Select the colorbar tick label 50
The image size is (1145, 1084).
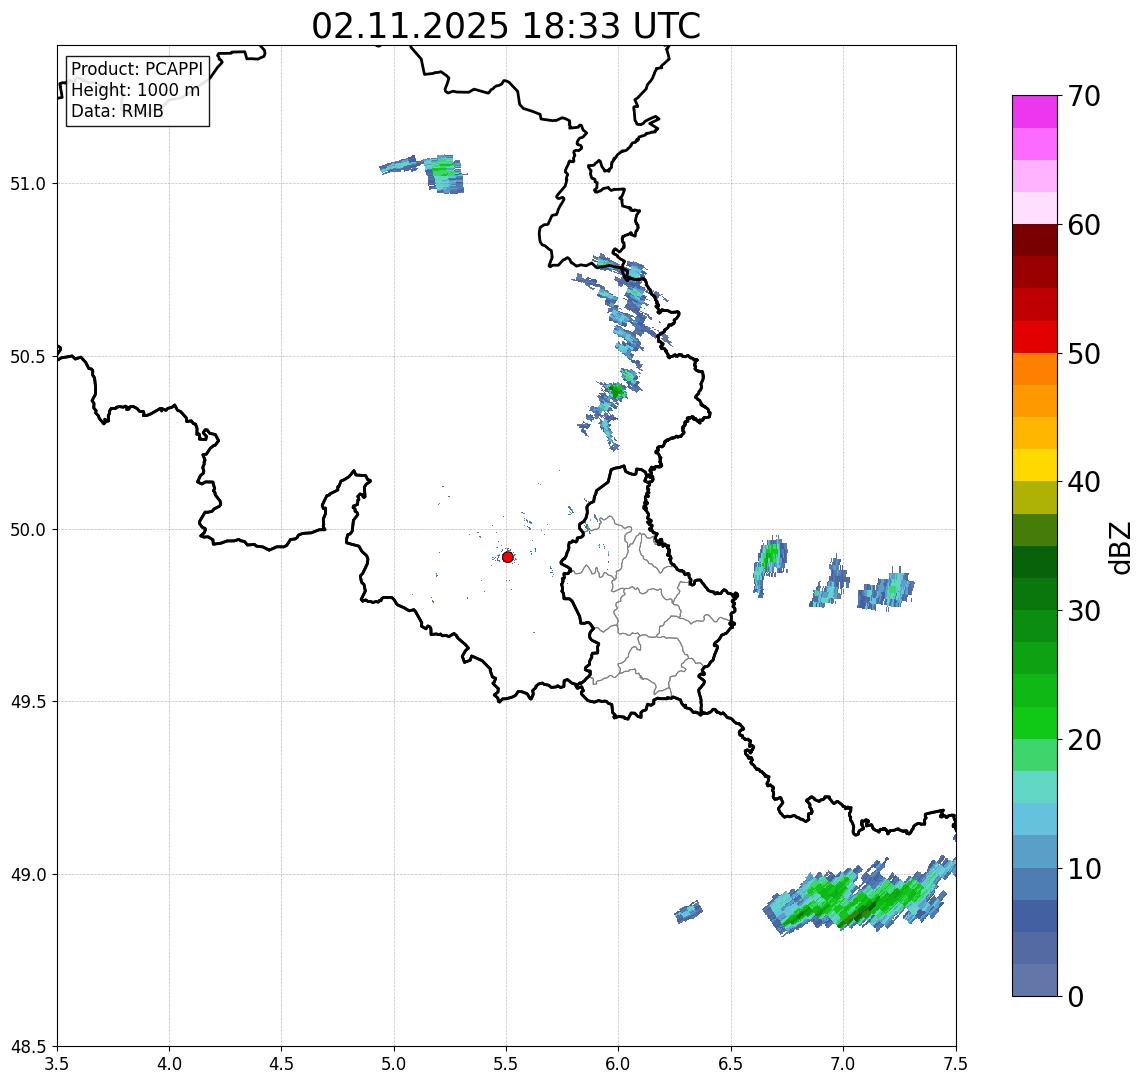coord(1084,354)
